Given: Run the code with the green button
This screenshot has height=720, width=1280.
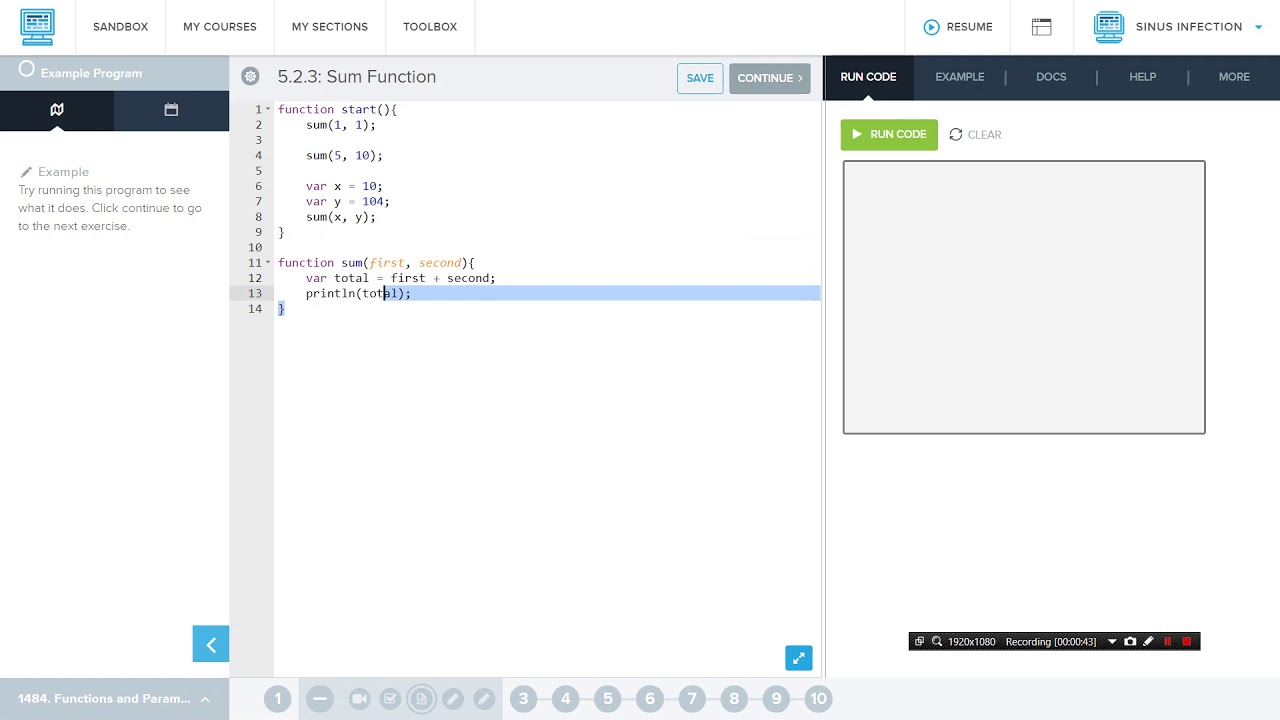Looking at the screenshot, I should (x=889, y=134).
